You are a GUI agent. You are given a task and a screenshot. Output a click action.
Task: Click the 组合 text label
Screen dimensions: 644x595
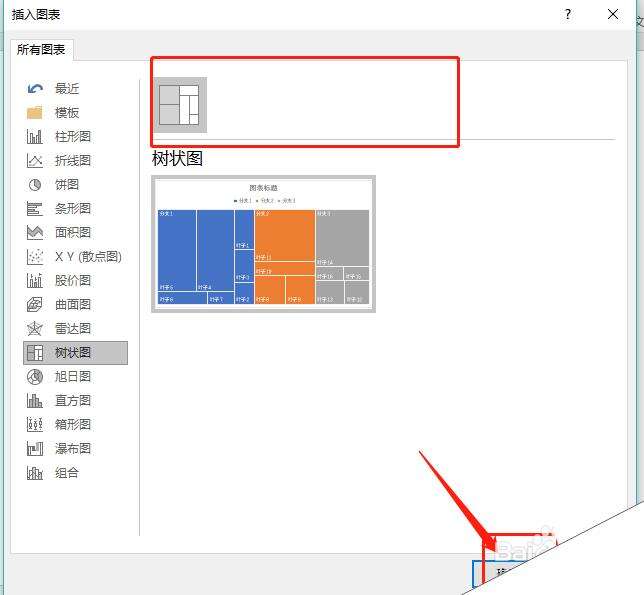67,473
